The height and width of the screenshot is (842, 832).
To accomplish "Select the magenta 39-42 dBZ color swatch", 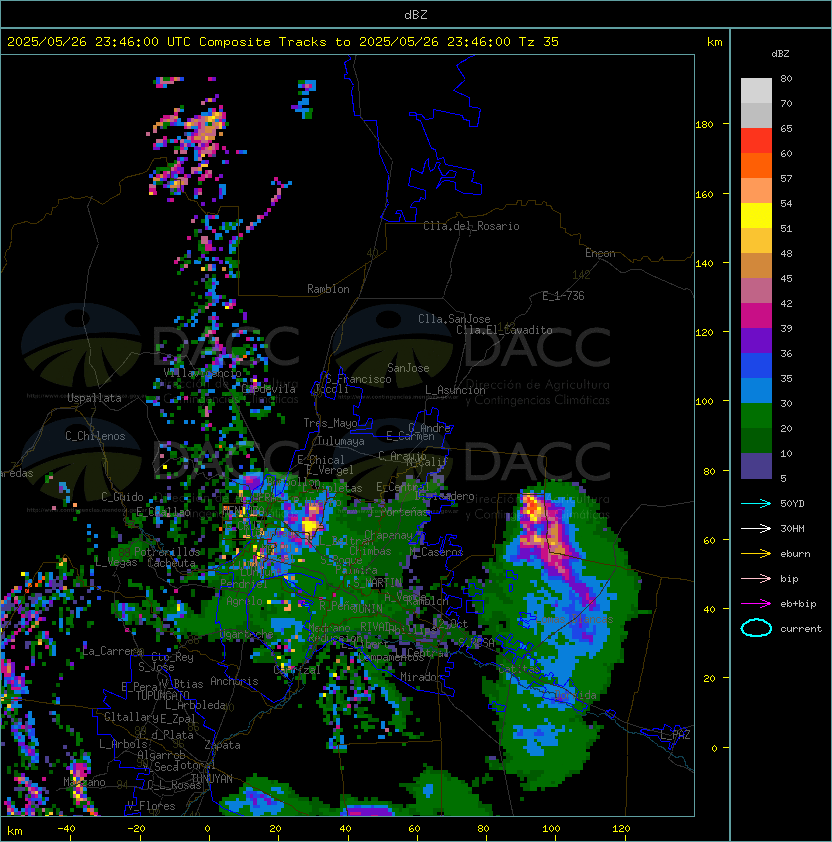I will pos(756,316).
